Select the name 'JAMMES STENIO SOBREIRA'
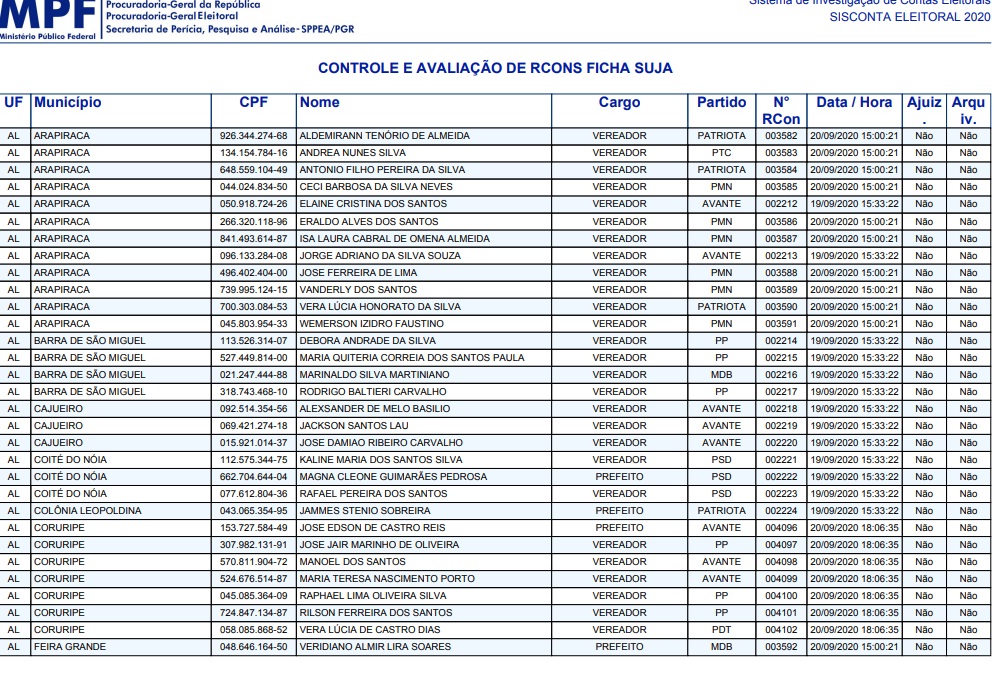 click(365, 511)
